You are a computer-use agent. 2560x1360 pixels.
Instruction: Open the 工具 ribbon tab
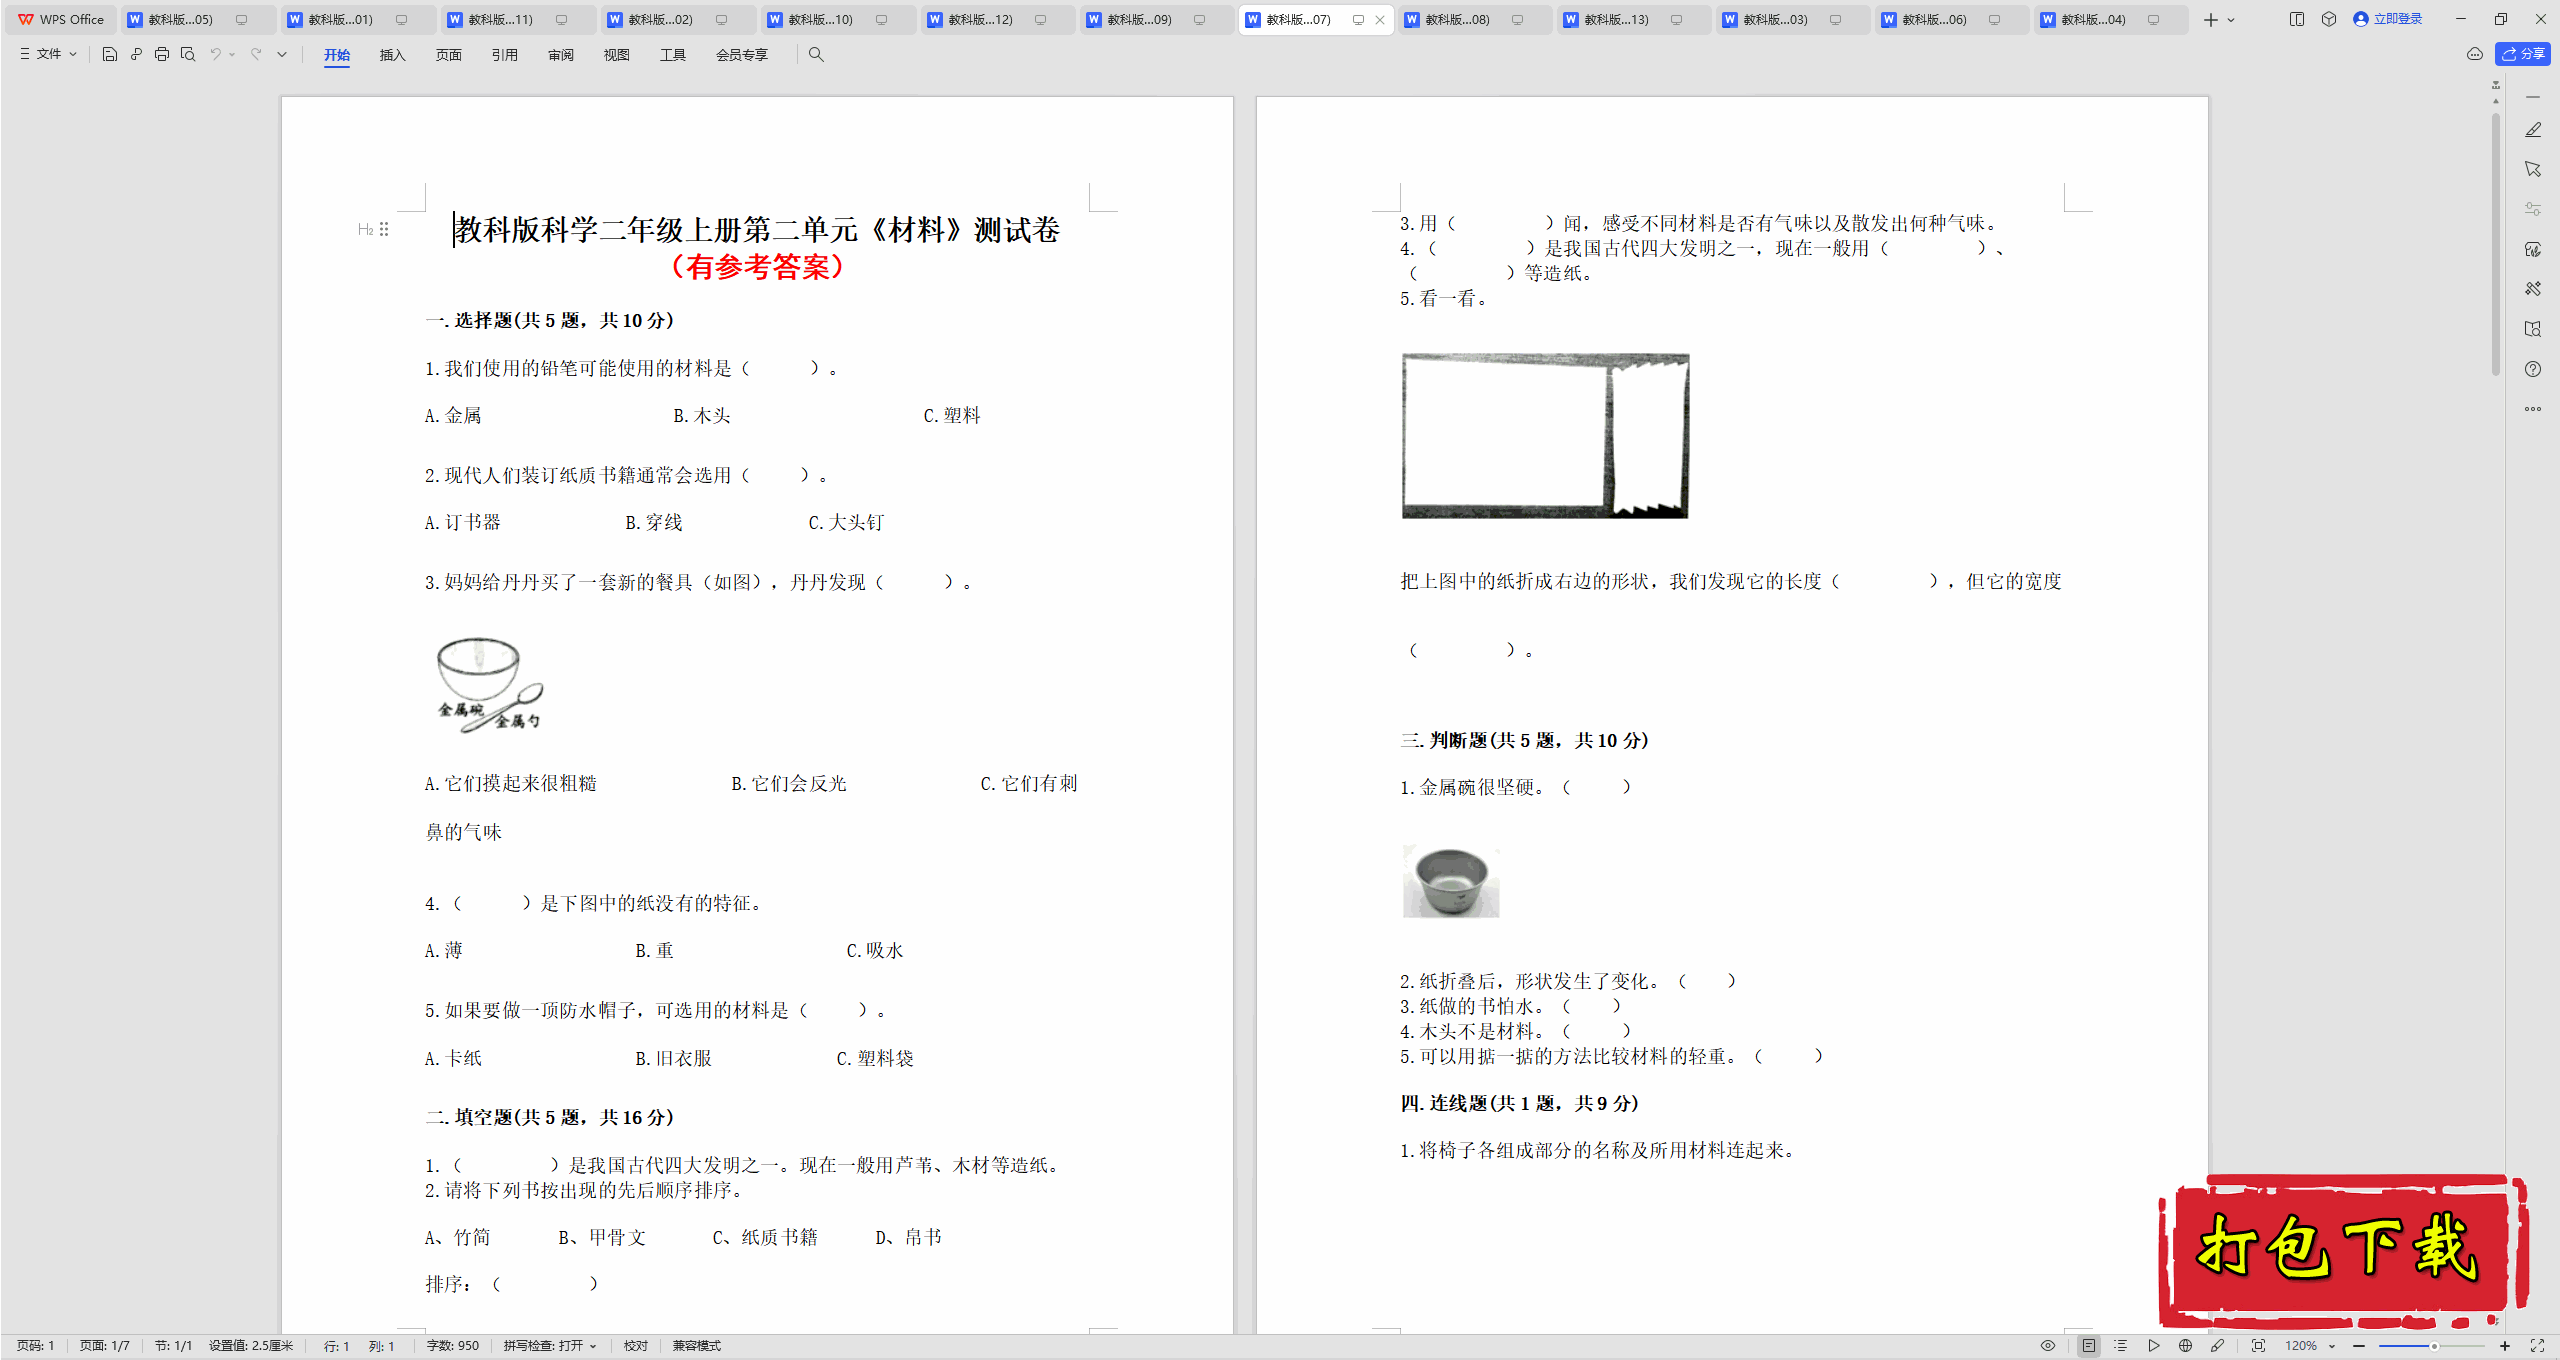coord(673,55)
